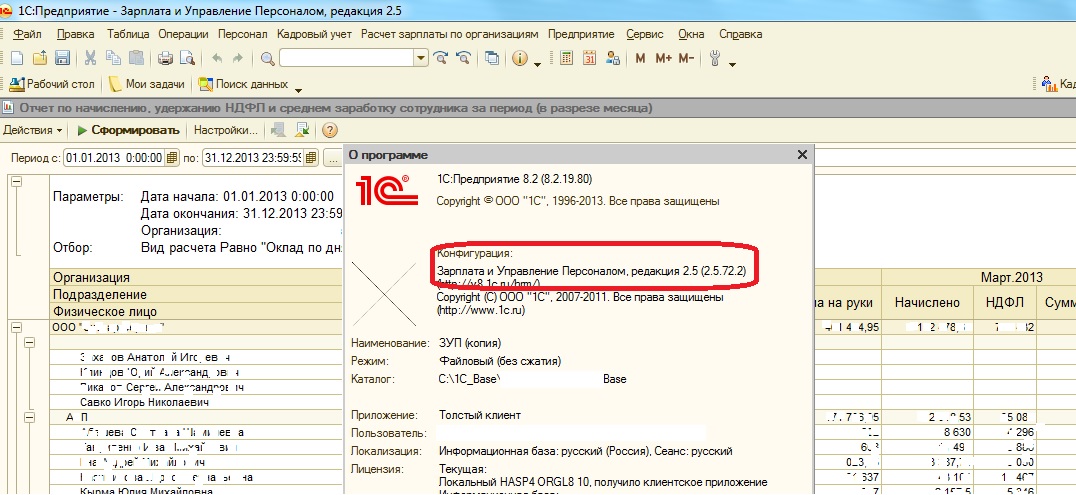Click the report help question icon
1076x495 pixels.
click(329, 130)
